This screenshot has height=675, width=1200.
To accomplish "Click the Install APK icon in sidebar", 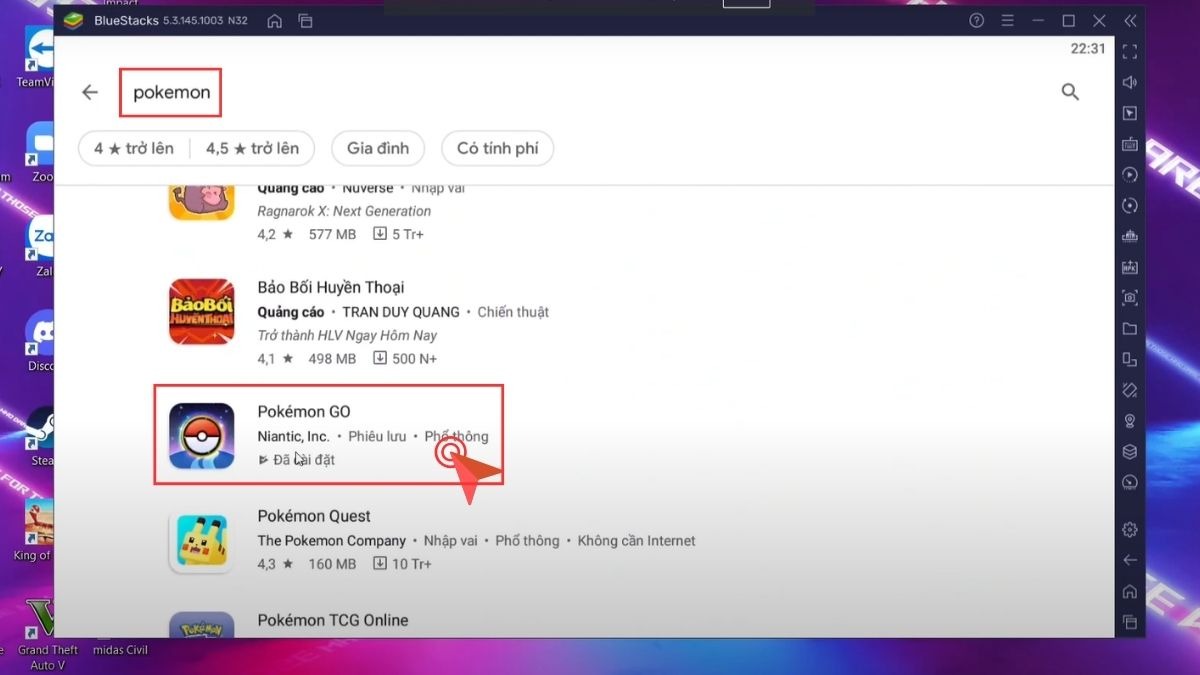I will pyautogui.click(x=1130, y=267).
